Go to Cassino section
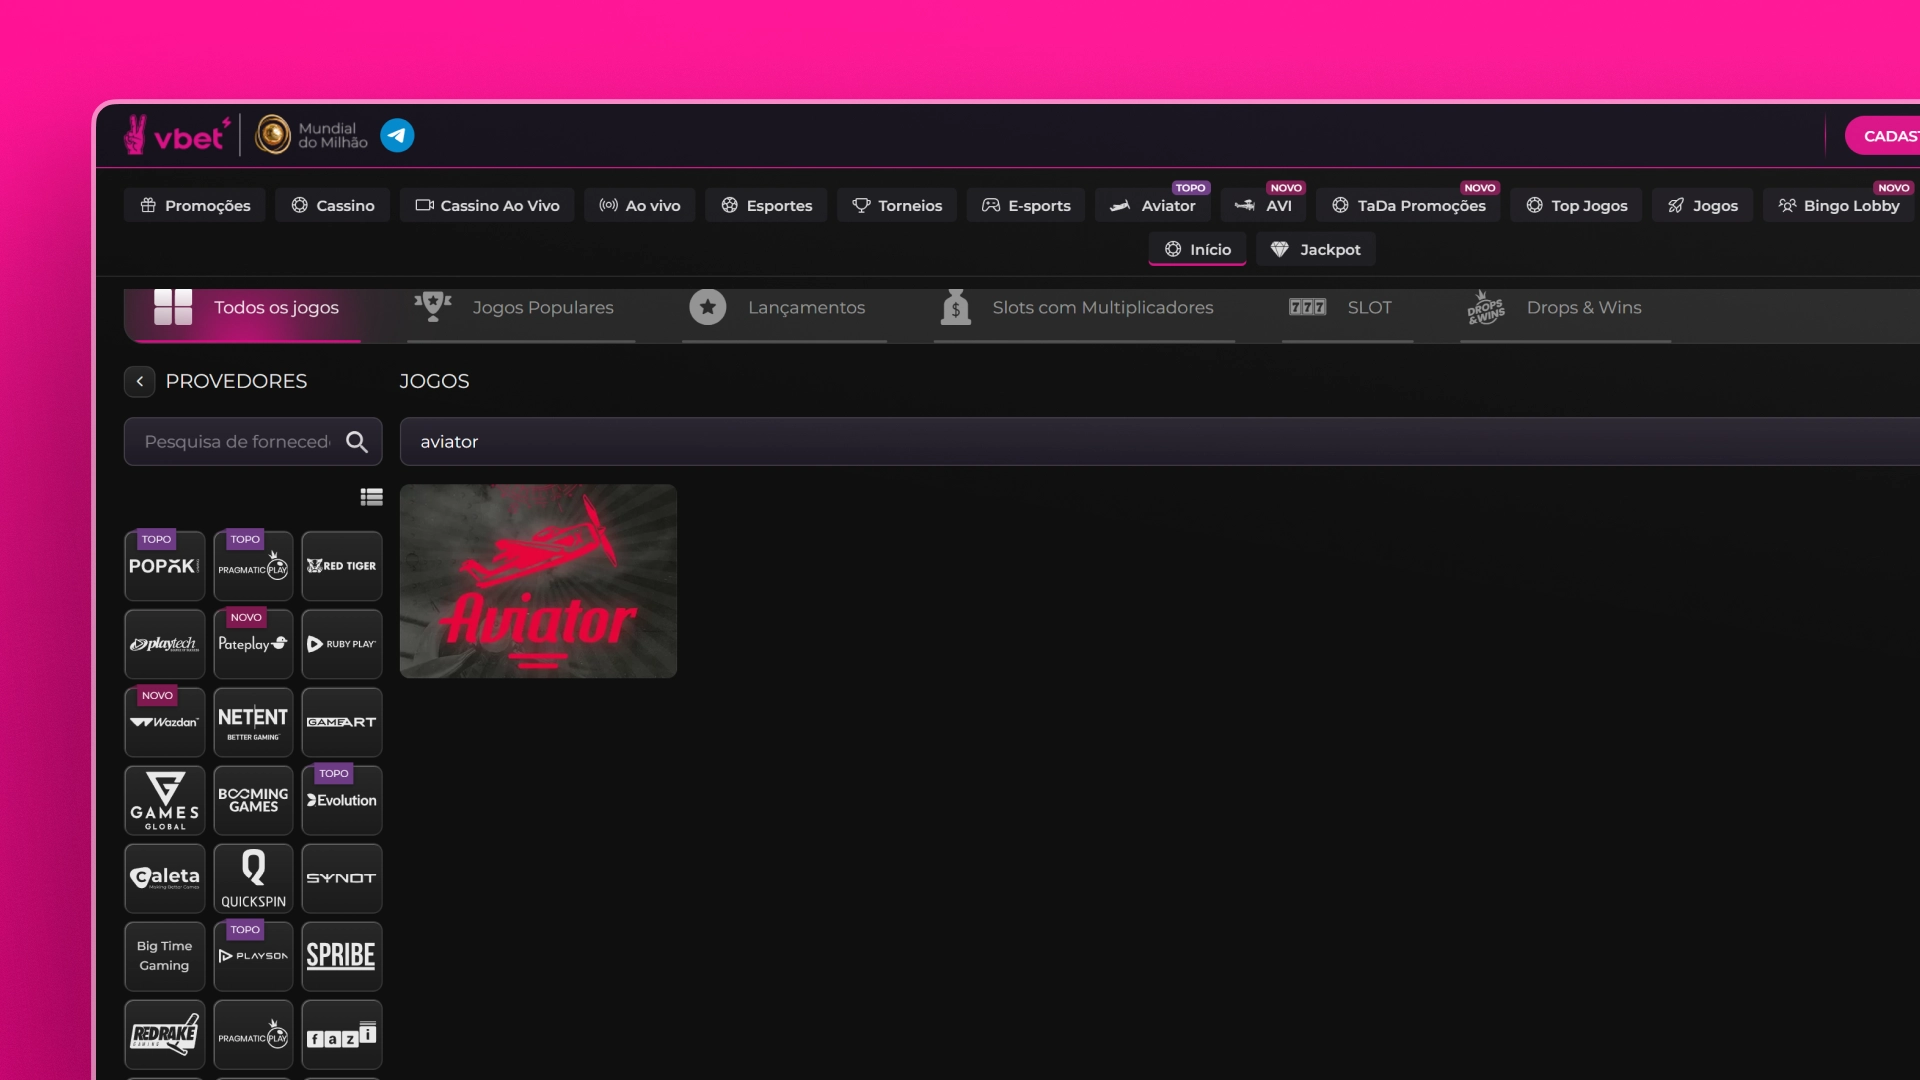Viewport: 1920px width, 1080px height. click(x=333, y=205)
